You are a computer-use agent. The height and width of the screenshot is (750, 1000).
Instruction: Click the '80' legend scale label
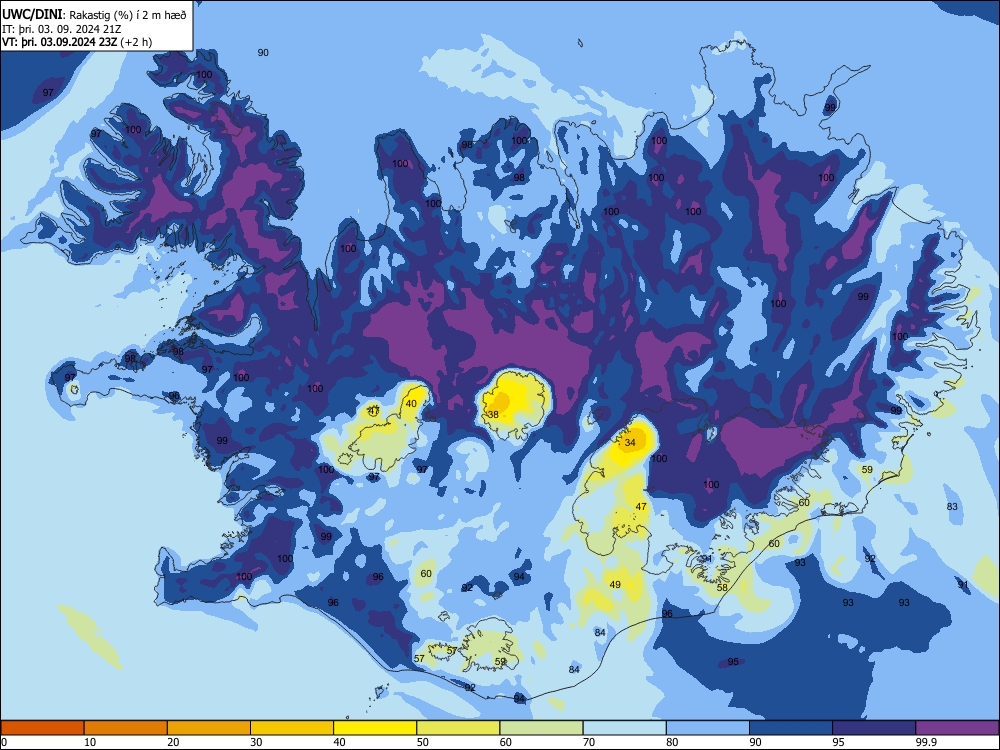pyautogui.click(x=672, y=742)
